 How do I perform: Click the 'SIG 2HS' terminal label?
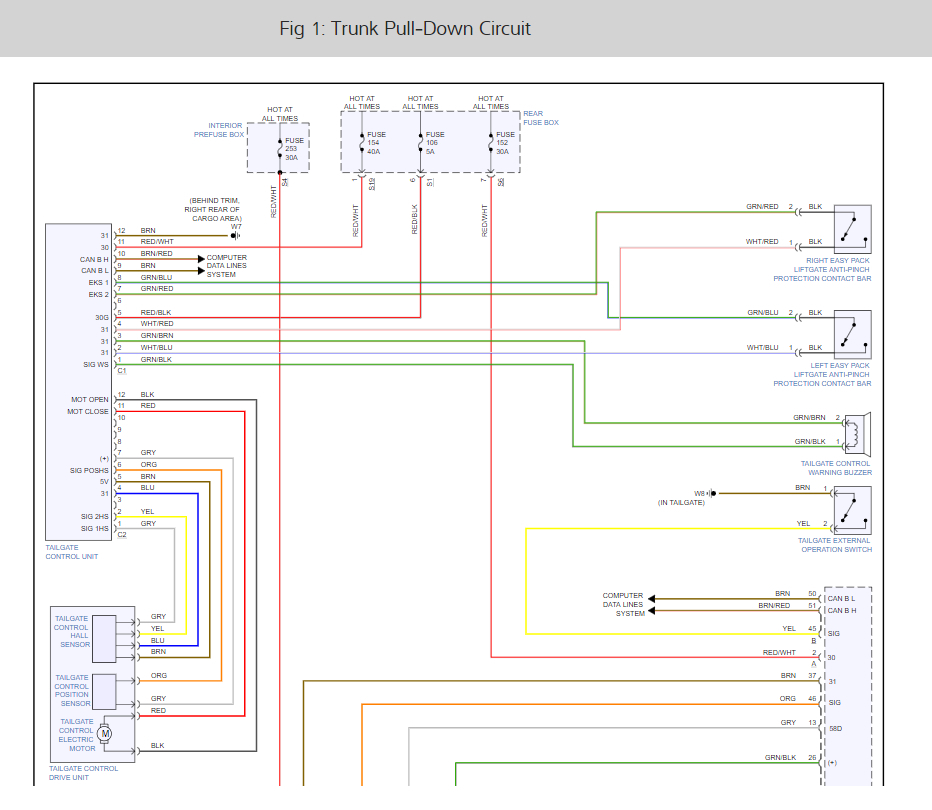coord(95,516)
